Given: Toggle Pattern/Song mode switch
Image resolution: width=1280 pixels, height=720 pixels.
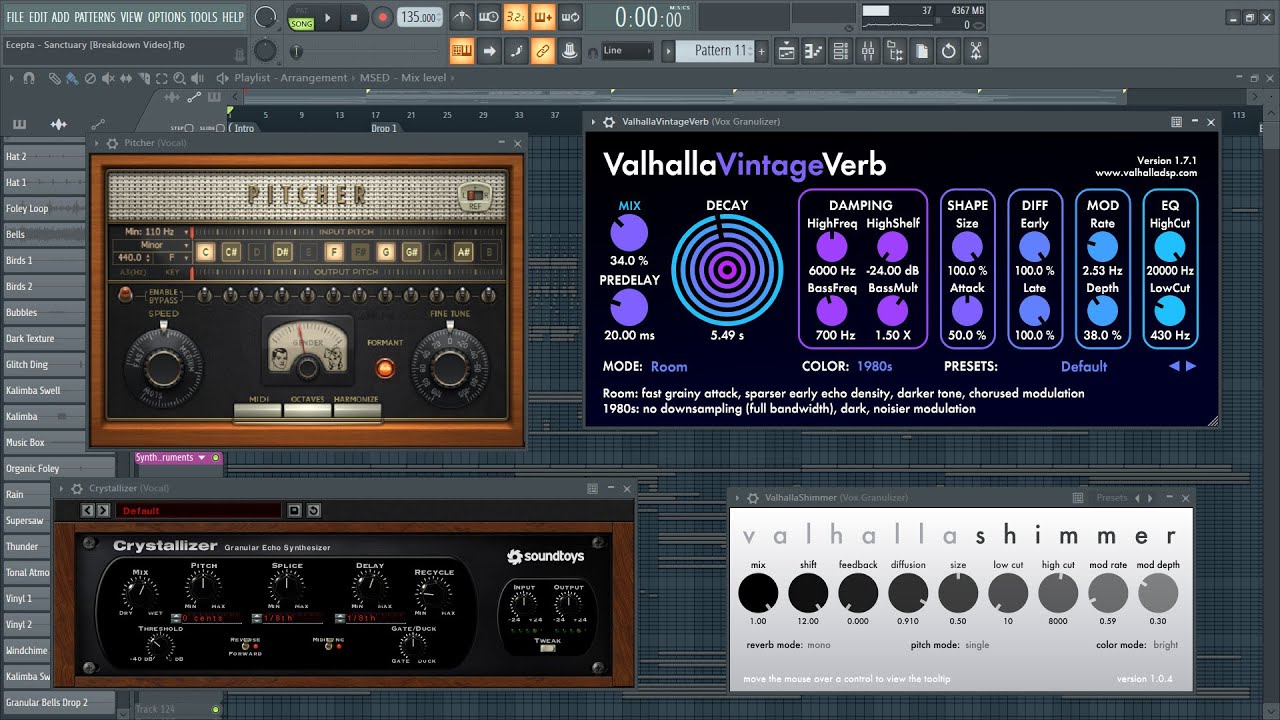Looking at the screenshot, I should click(301, 17).
